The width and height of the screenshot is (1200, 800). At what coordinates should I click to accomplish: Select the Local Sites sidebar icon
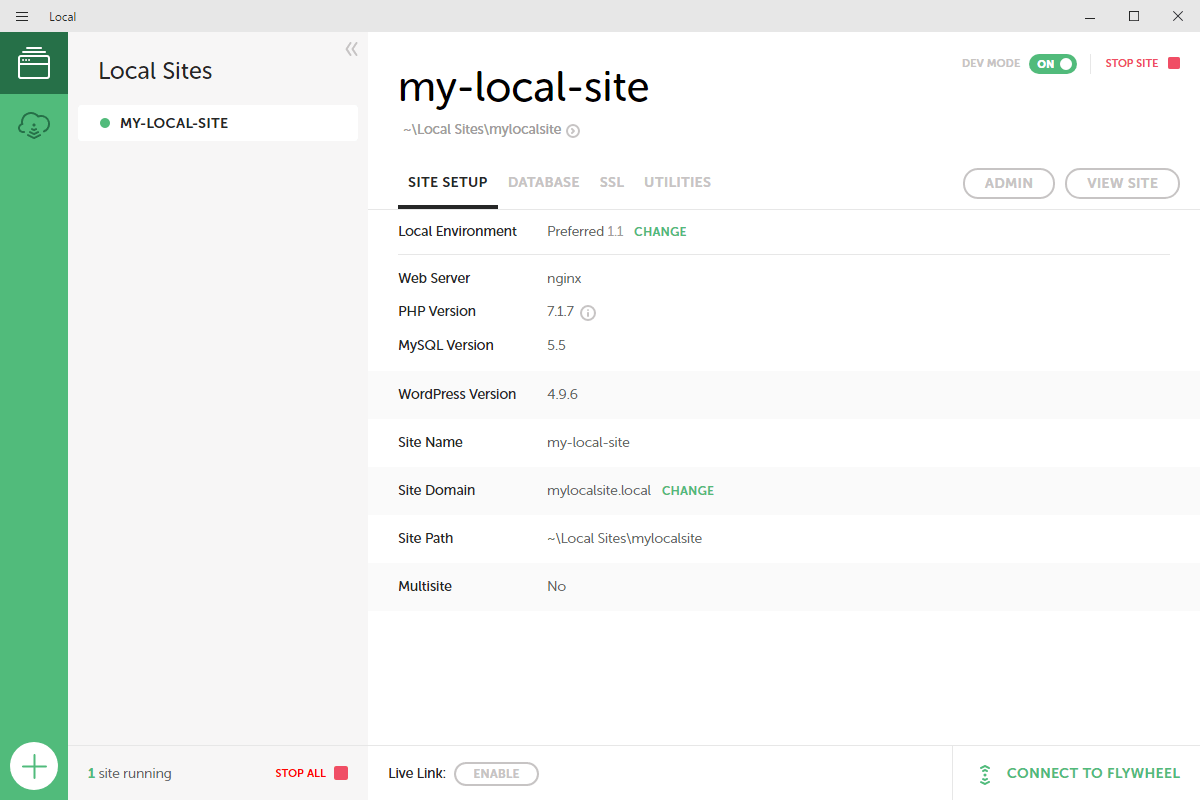(34, 63)
